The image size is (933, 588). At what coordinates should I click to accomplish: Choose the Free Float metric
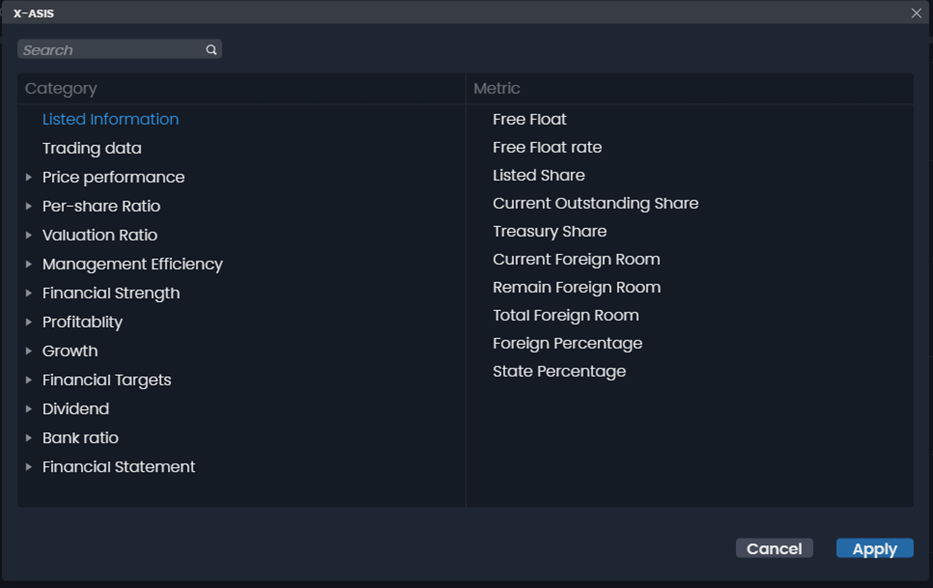[x=529, y=119]
